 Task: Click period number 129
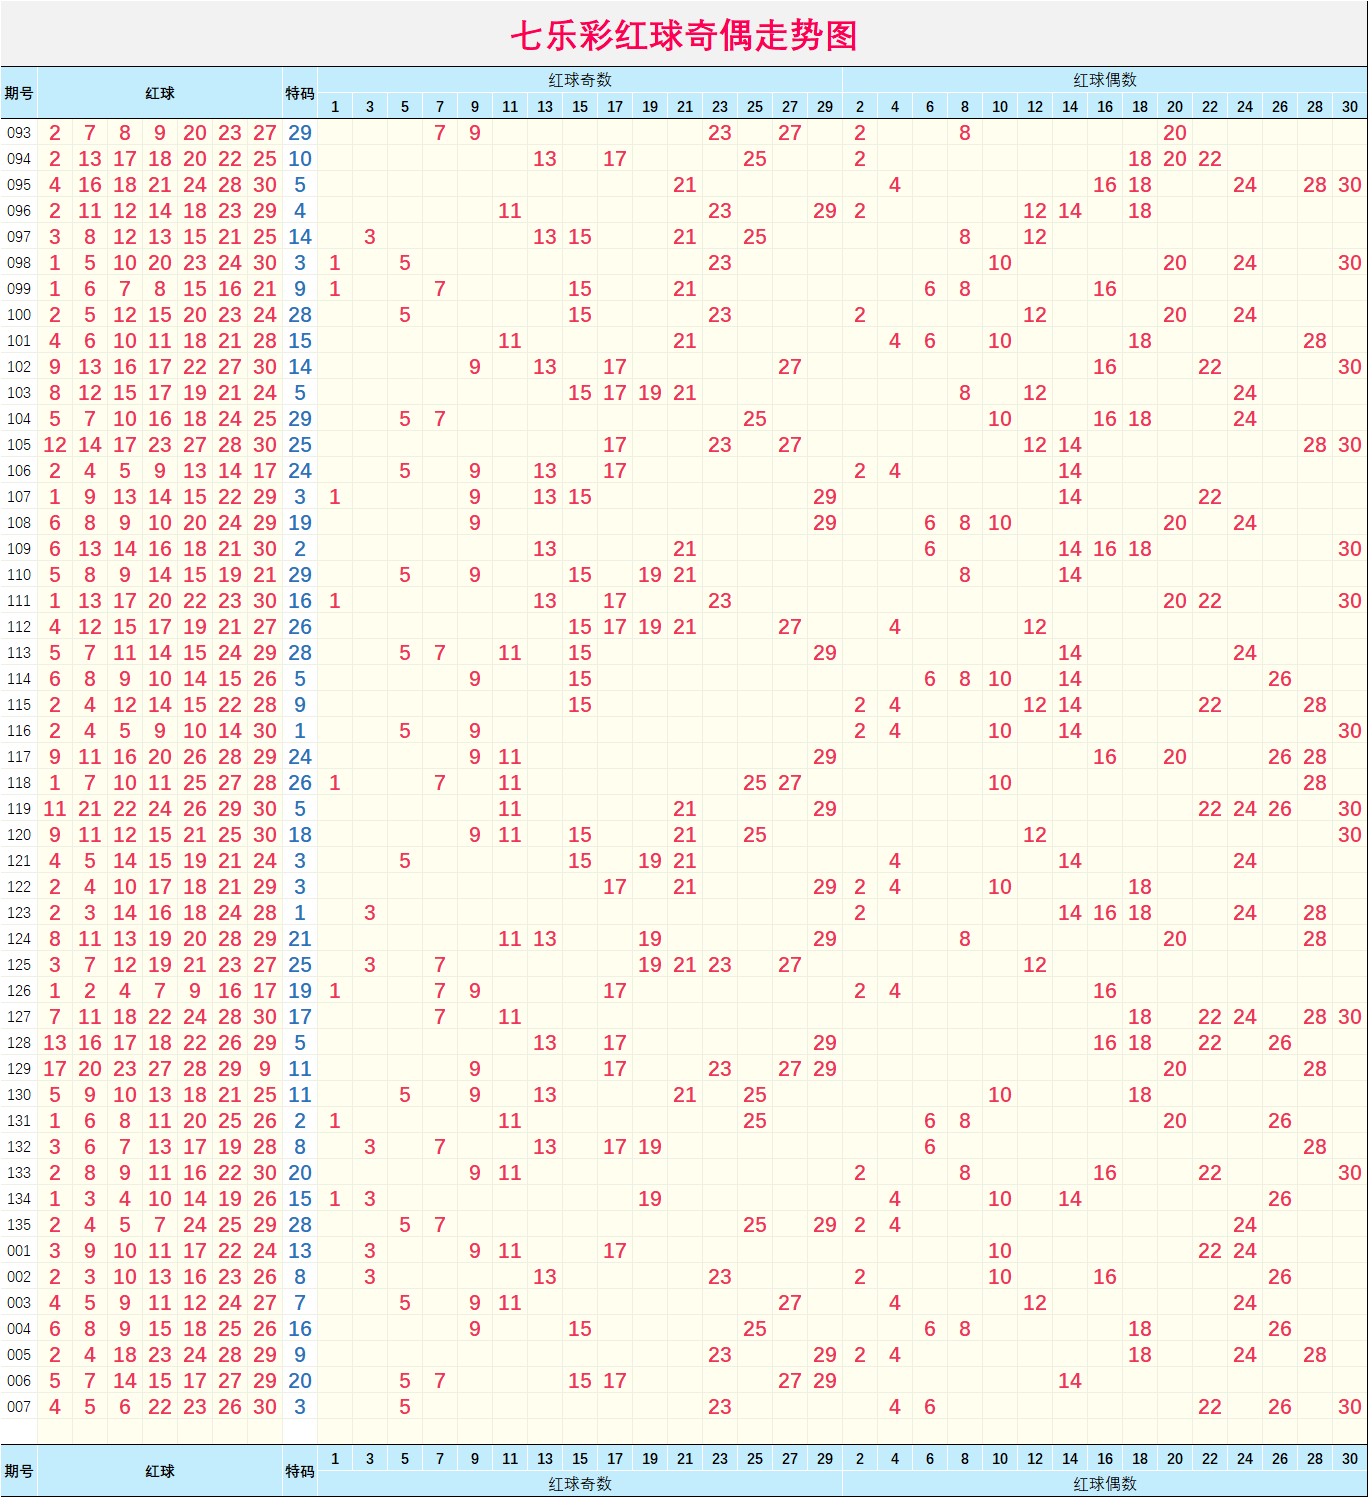click(19, 1069)
